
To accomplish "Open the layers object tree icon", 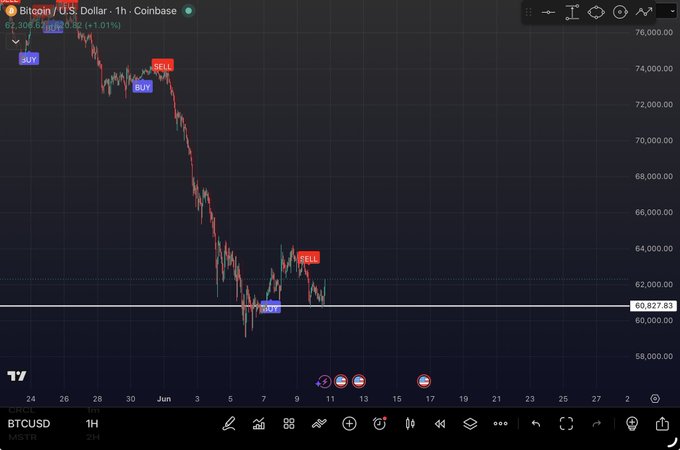I will pos(470,424).
